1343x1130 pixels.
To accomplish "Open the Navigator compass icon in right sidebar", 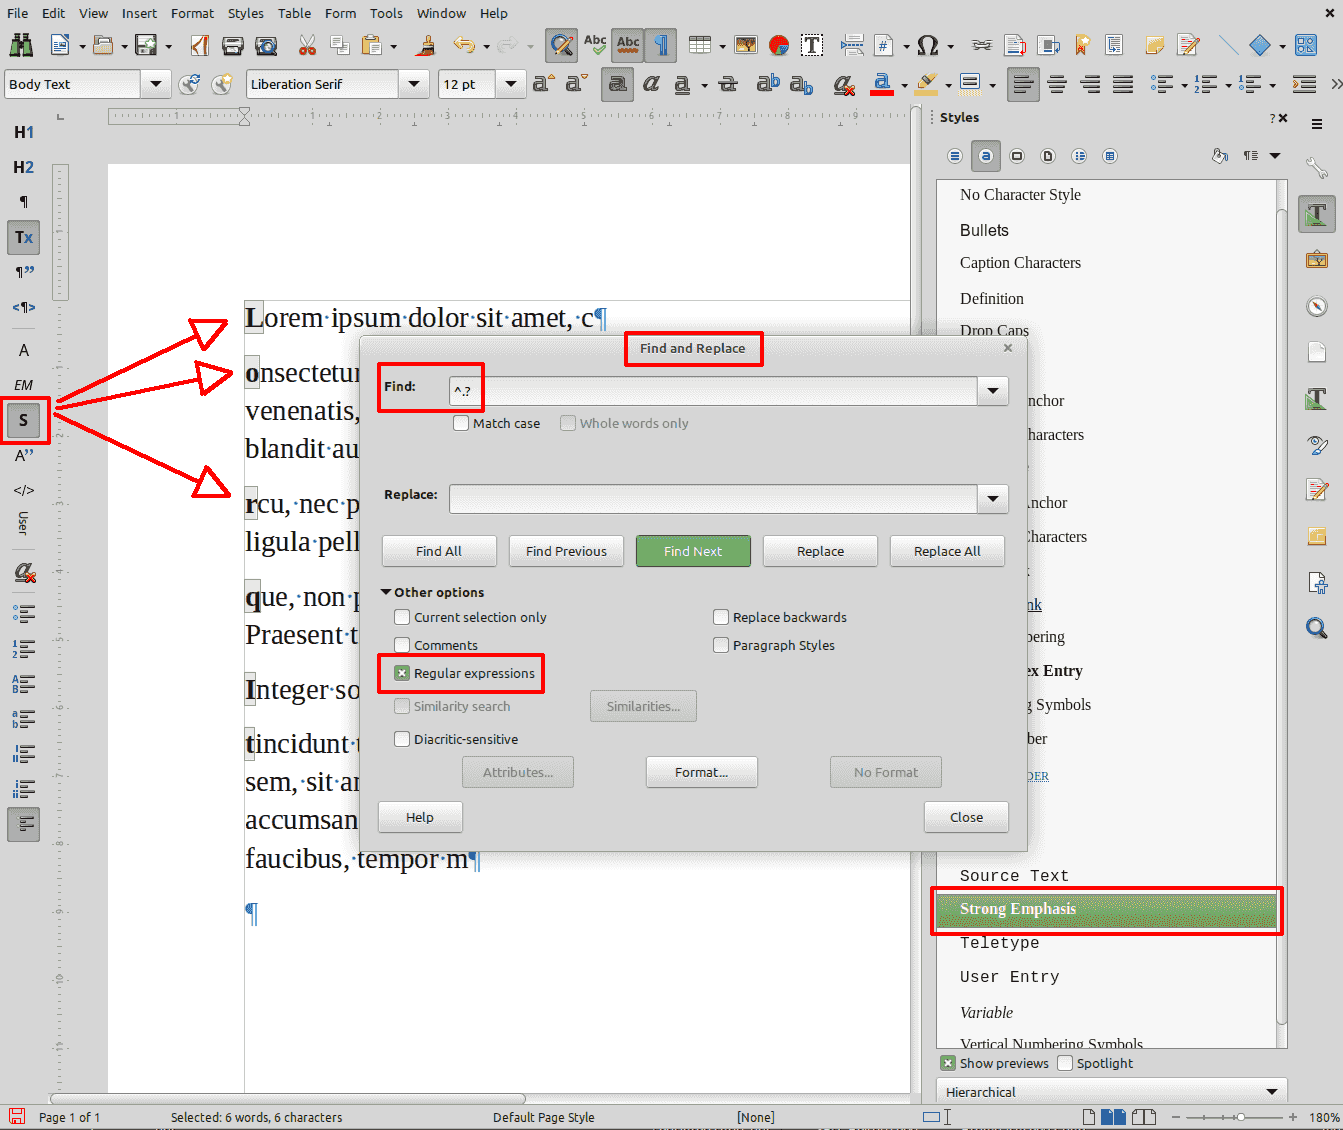I will pos(1317,307).
